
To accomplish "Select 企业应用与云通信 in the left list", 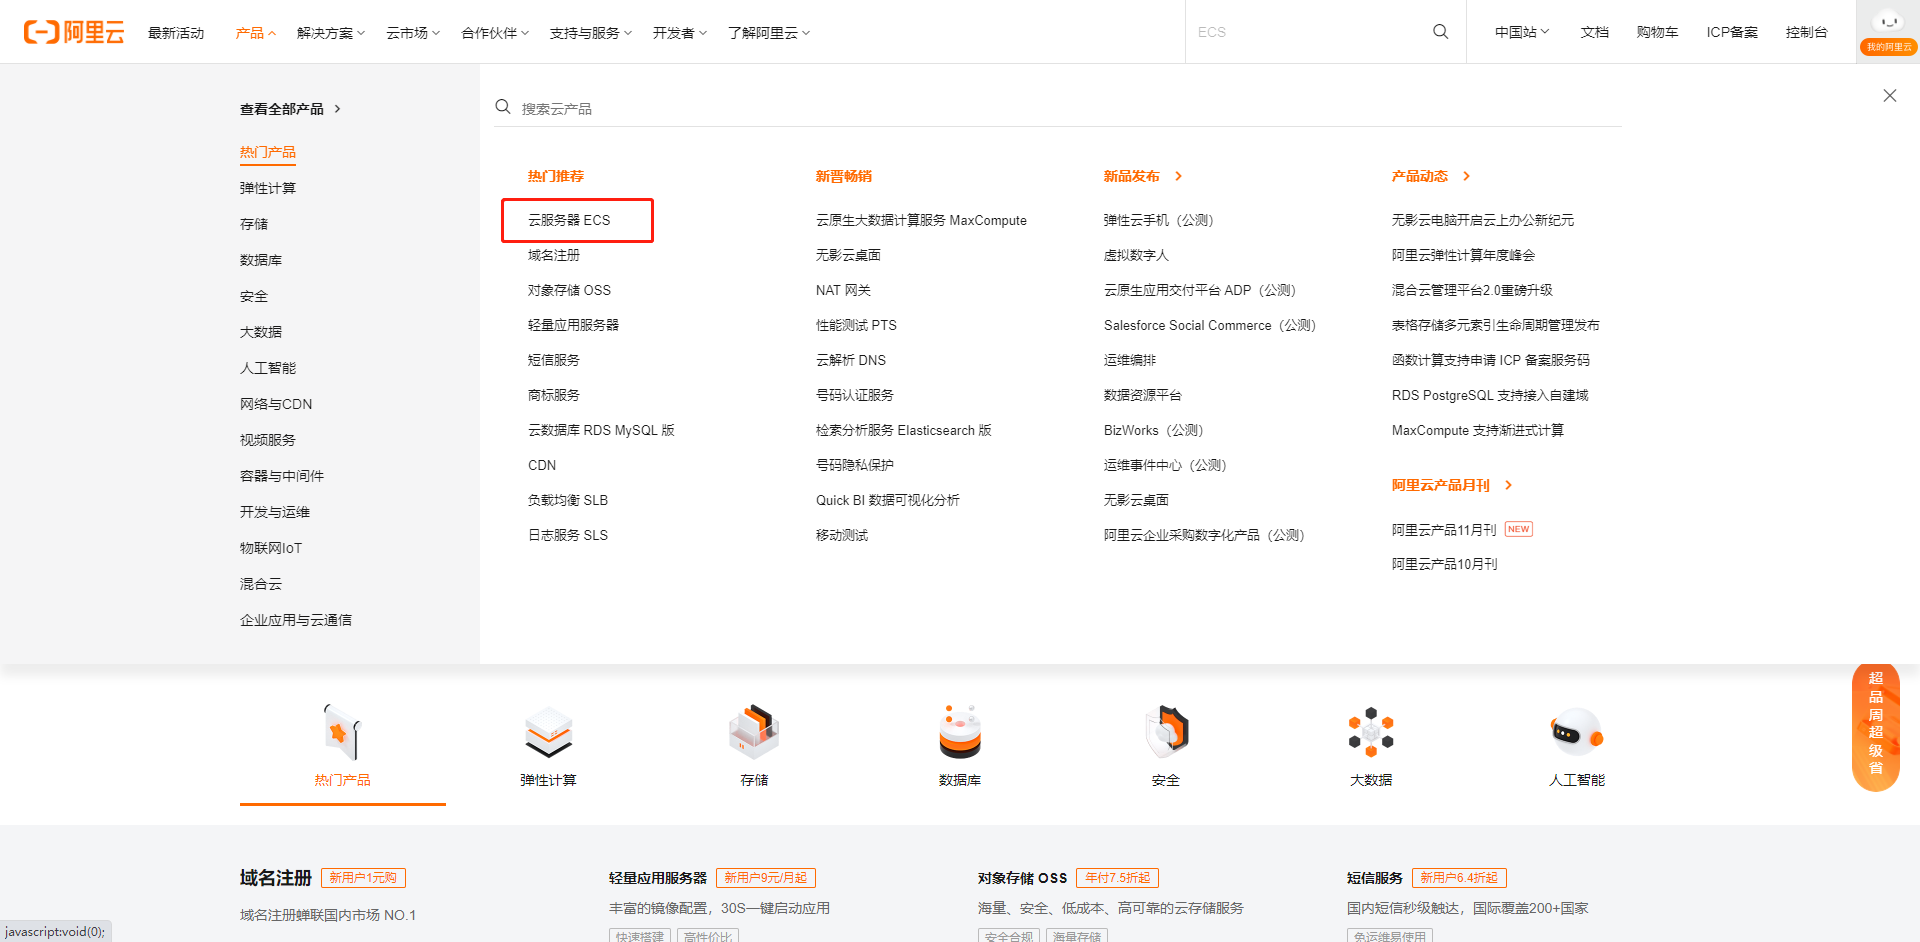I will tap(296, 620).
